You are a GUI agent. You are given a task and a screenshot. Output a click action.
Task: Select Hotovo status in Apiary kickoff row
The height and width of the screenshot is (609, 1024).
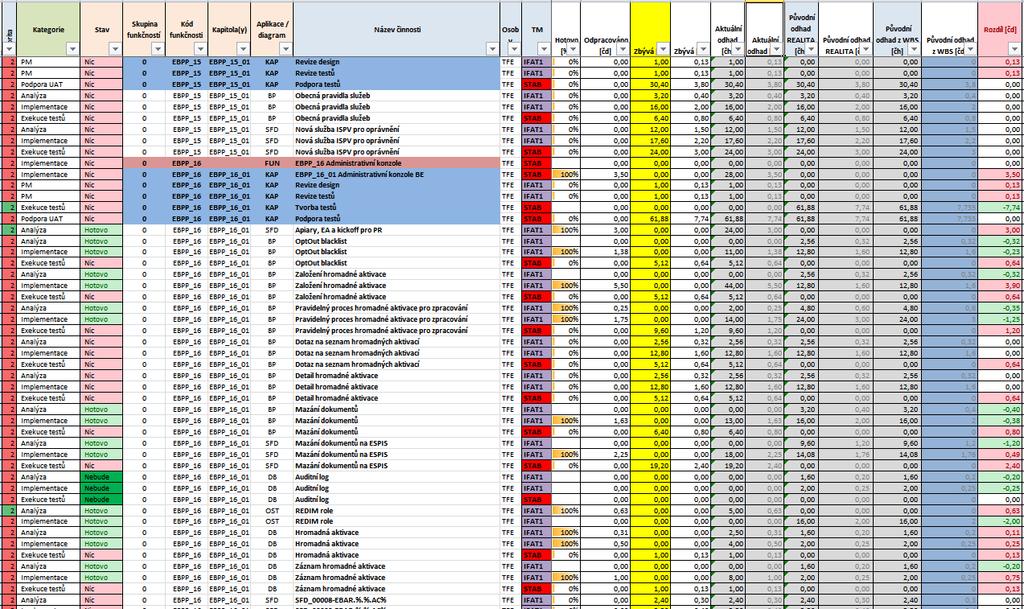pos(101,230)
